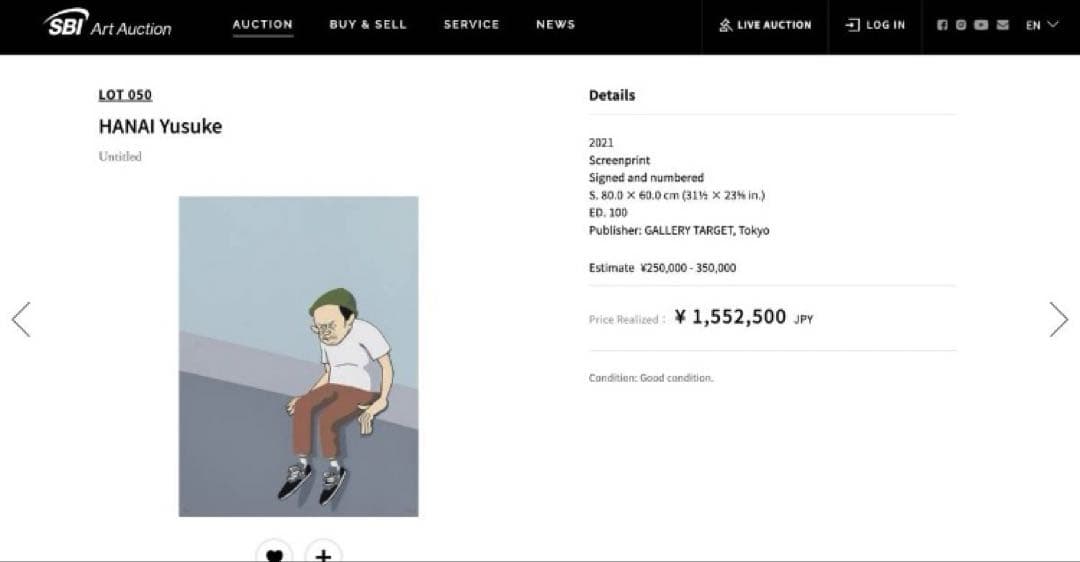Open the Instagram social icon
This screenshot has width=1080, height=562.
(x=962, y=25)
